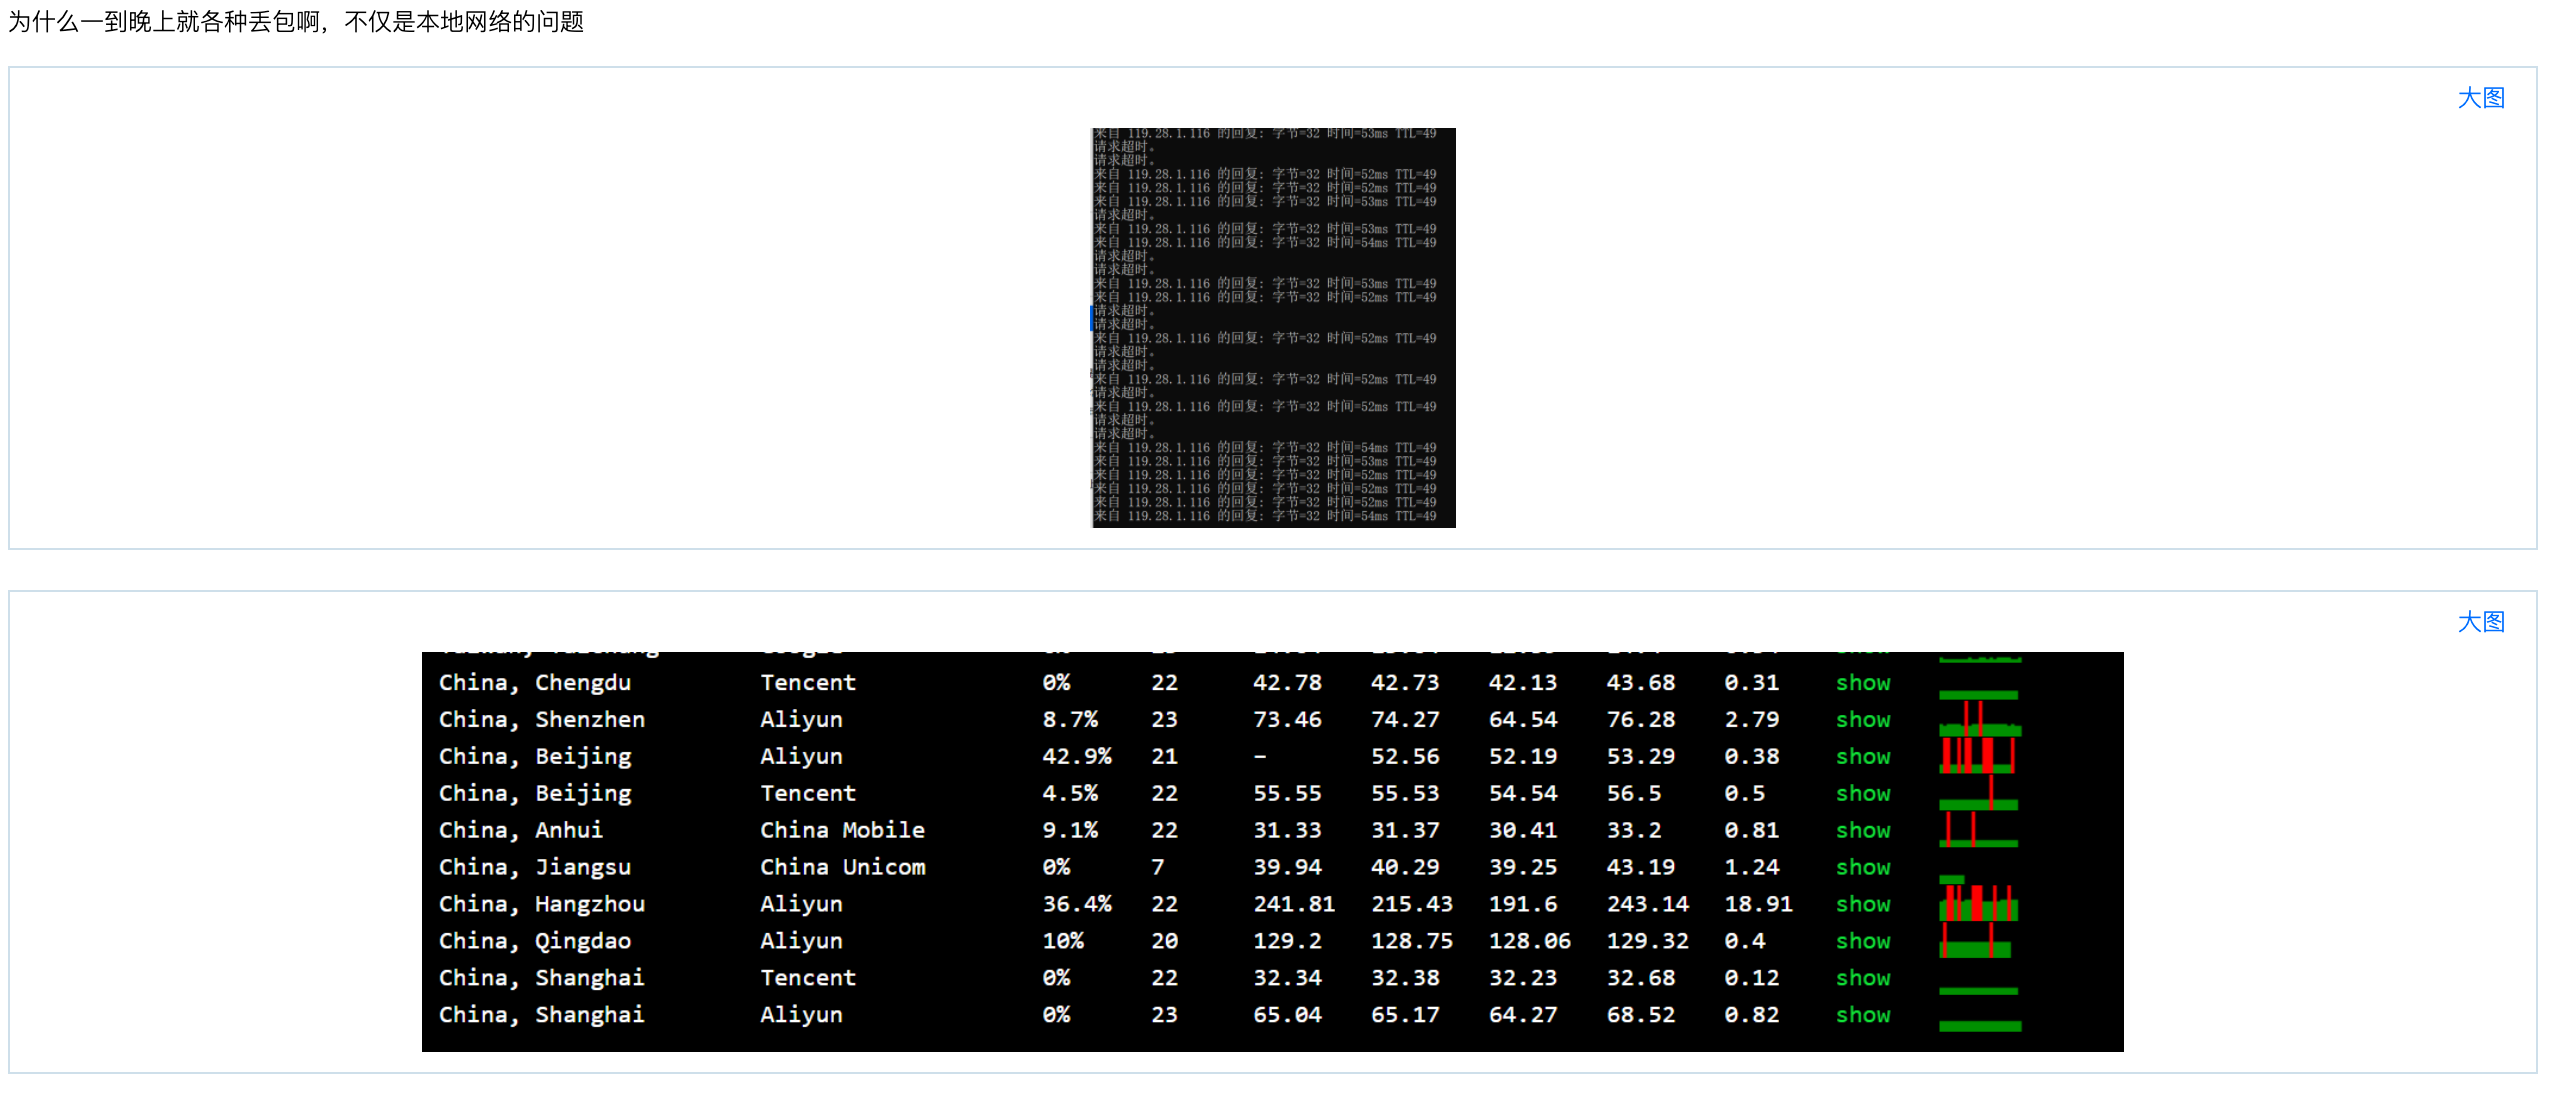Click the 8.7% packet loss value

pyautogui.click(x=1070, y=720)
